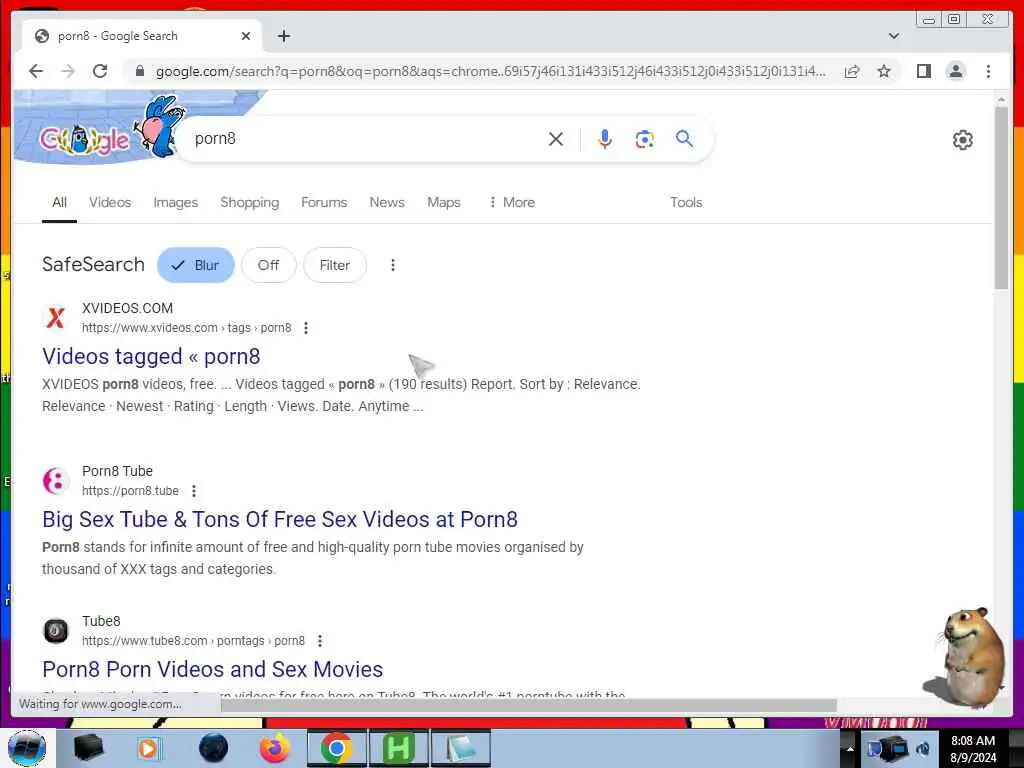The width and height of the screenshot is (1024, 768).
Task: Select the All results tab
Action: point(59,202)
